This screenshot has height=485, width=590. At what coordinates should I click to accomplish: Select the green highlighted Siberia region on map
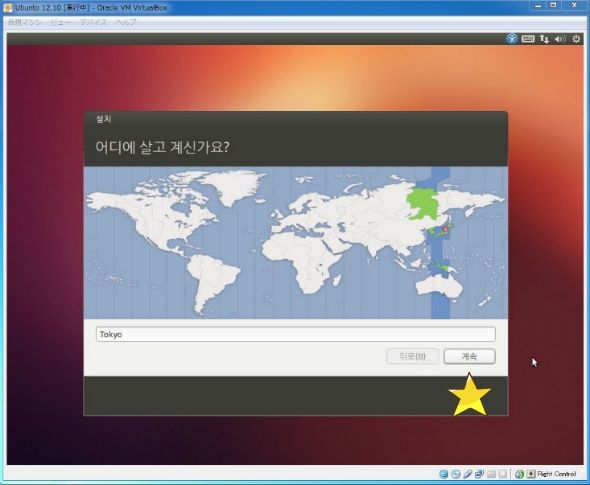click(424, 203)
